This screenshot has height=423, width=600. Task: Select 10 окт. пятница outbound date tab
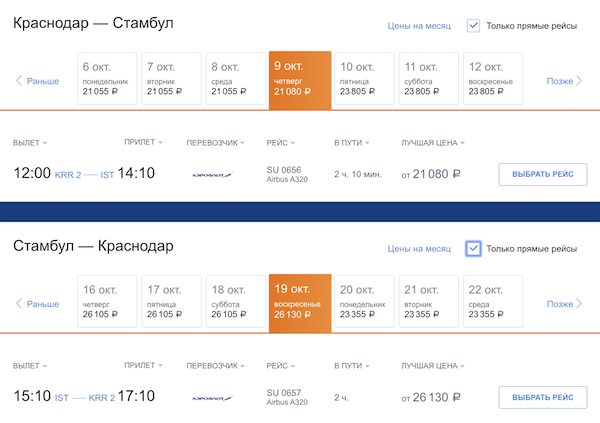pos(364,78)
